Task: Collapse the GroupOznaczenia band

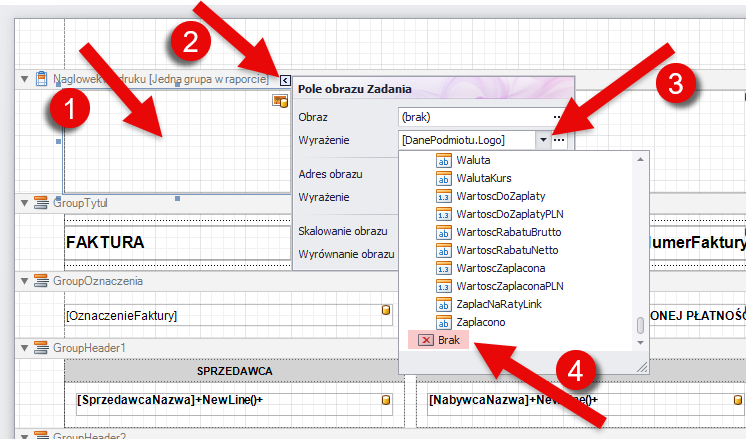Action: coord(24,282)
